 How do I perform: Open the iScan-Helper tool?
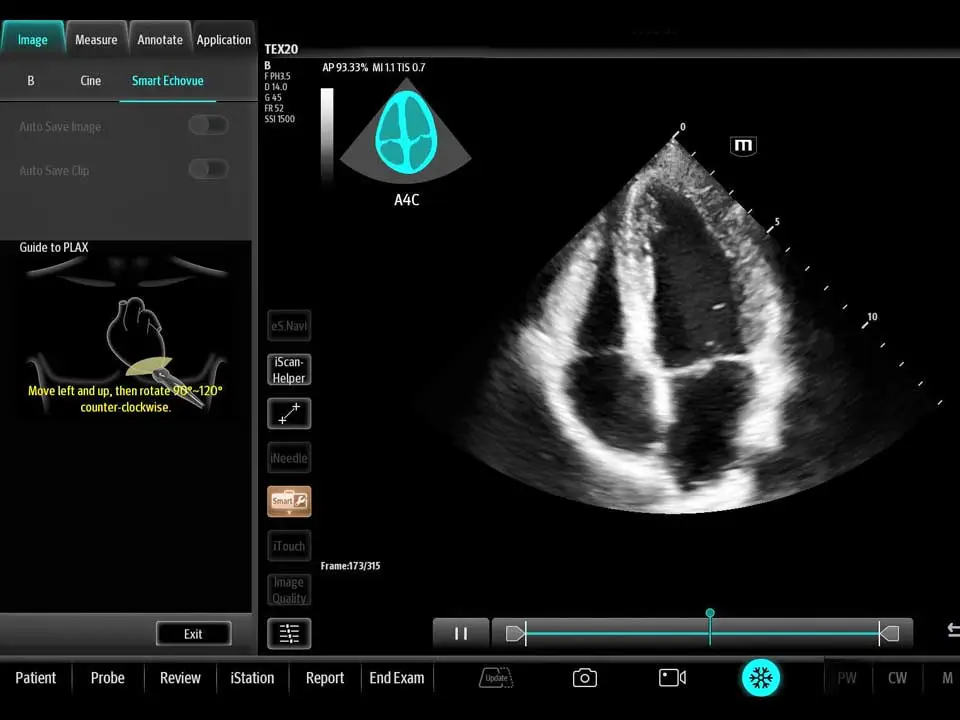click(288, 368)
